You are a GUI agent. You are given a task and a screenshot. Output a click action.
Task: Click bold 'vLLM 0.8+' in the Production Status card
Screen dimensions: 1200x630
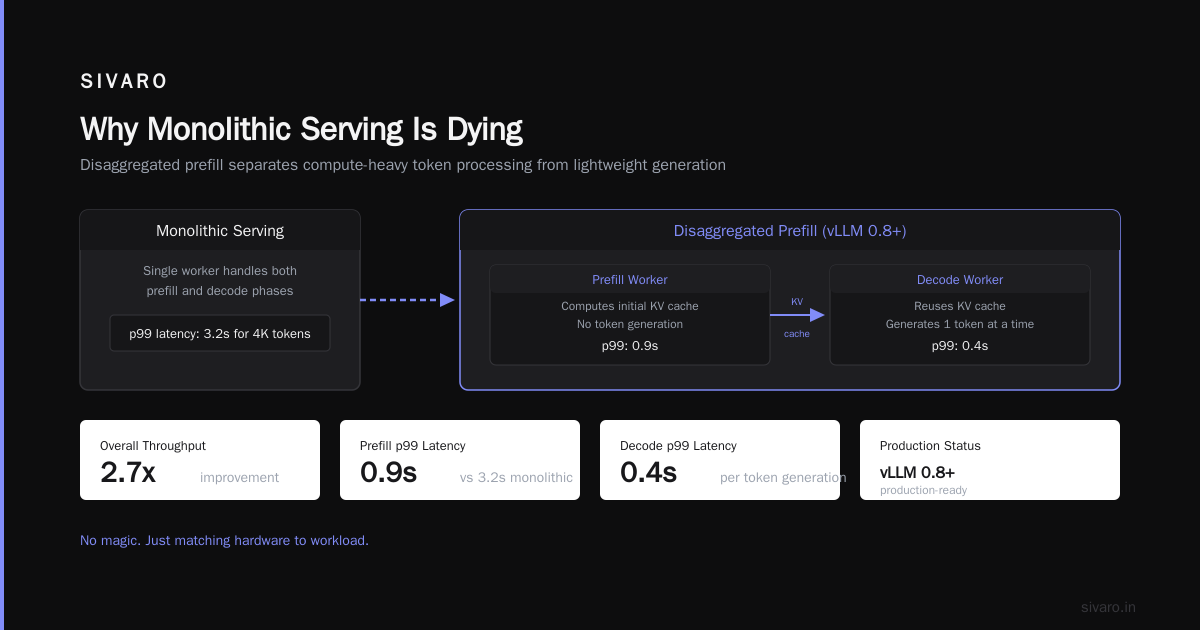917,473
